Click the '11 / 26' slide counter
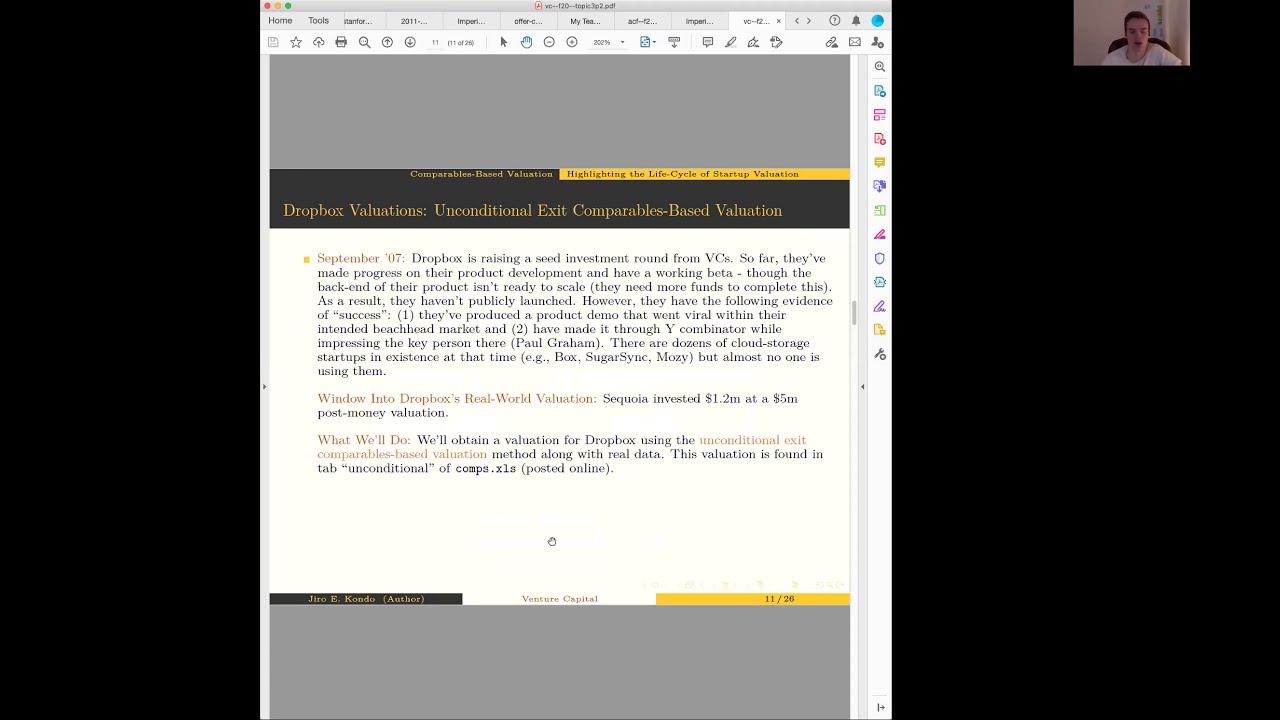This screenshot has width=1280, height=720. pos(779,599)
